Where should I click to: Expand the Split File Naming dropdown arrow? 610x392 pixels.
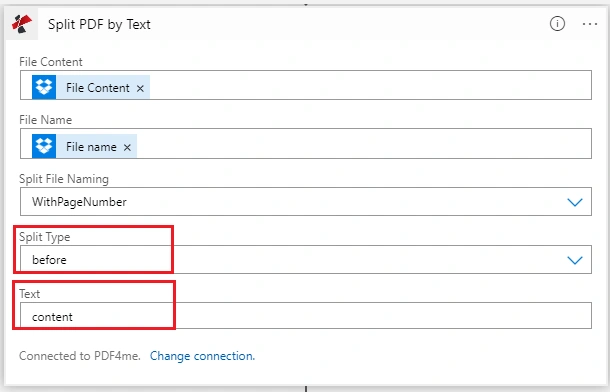point(575,202)
